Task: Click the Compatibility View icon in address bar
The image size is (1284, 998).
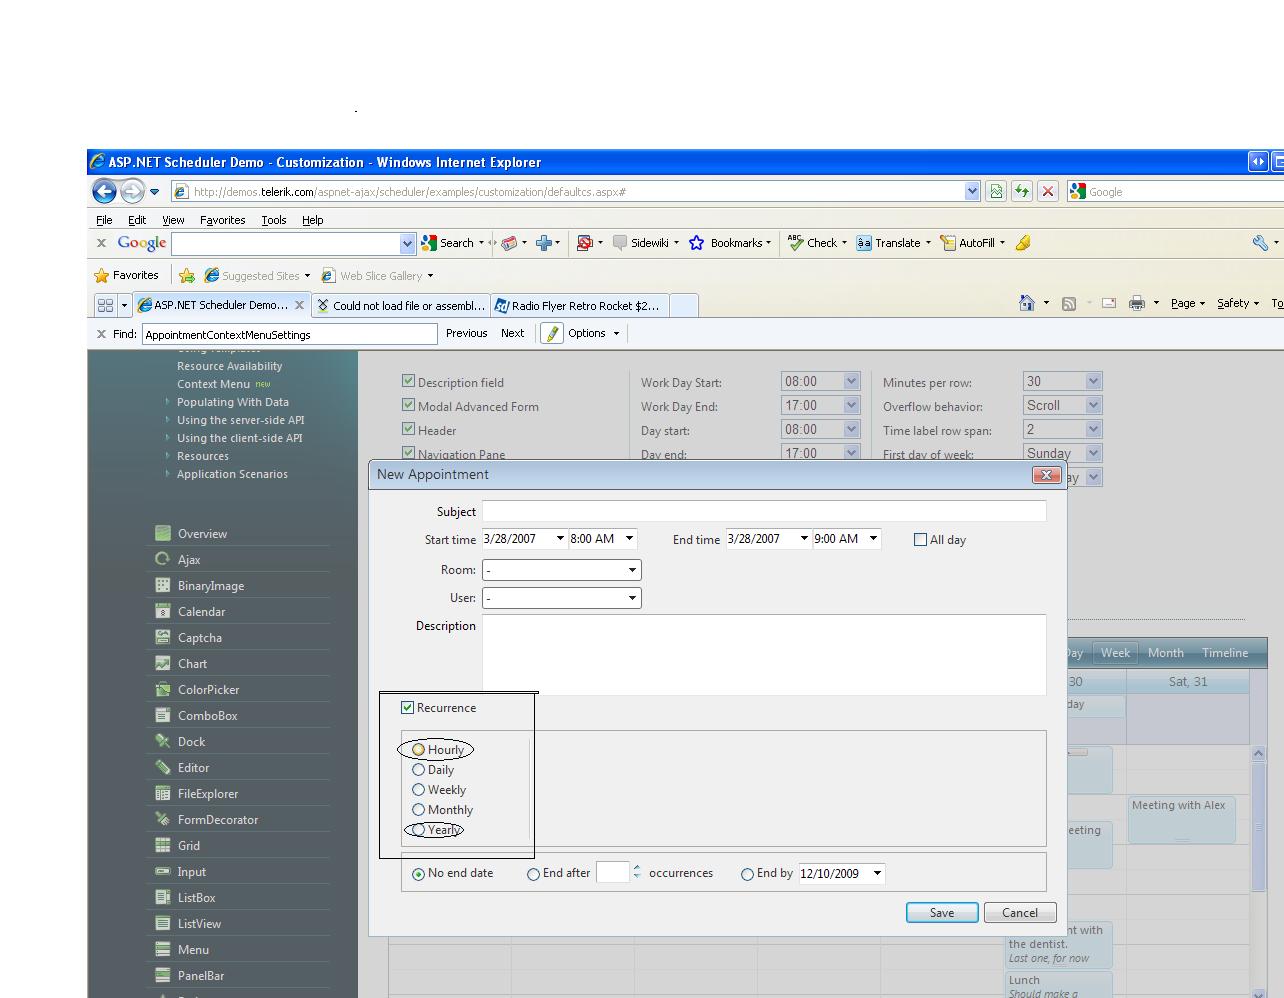Action: (x=996, y=191)
